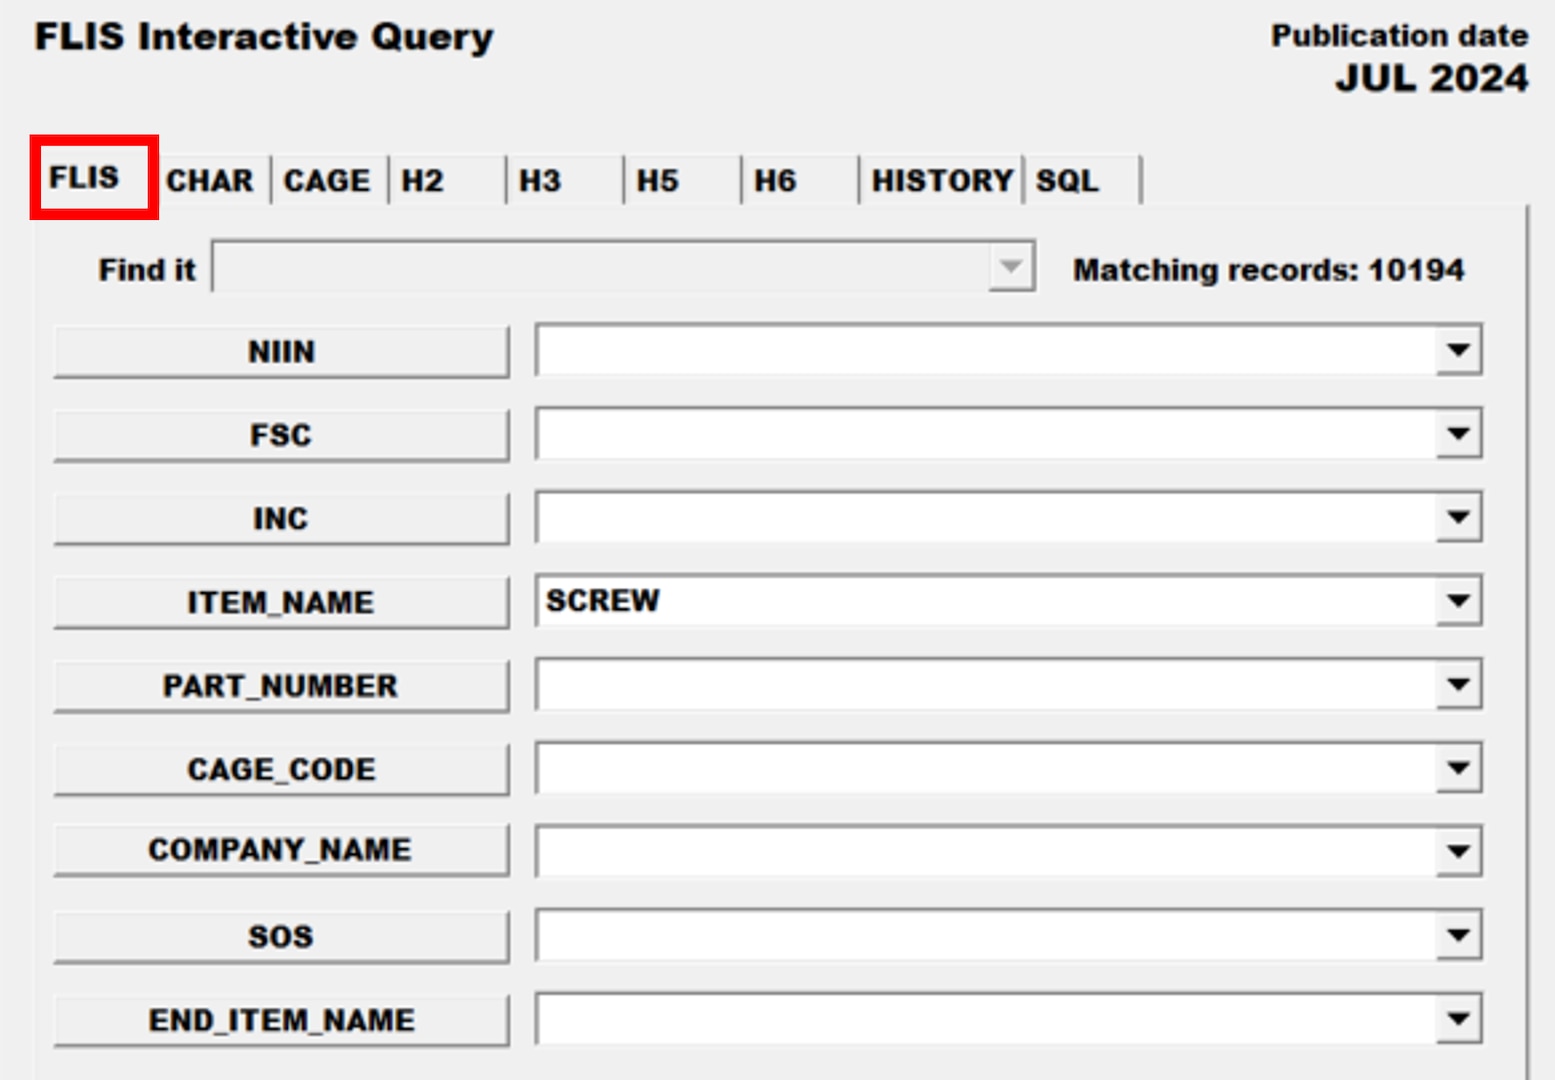Open the HISTORY tab

tap(942, 180)
